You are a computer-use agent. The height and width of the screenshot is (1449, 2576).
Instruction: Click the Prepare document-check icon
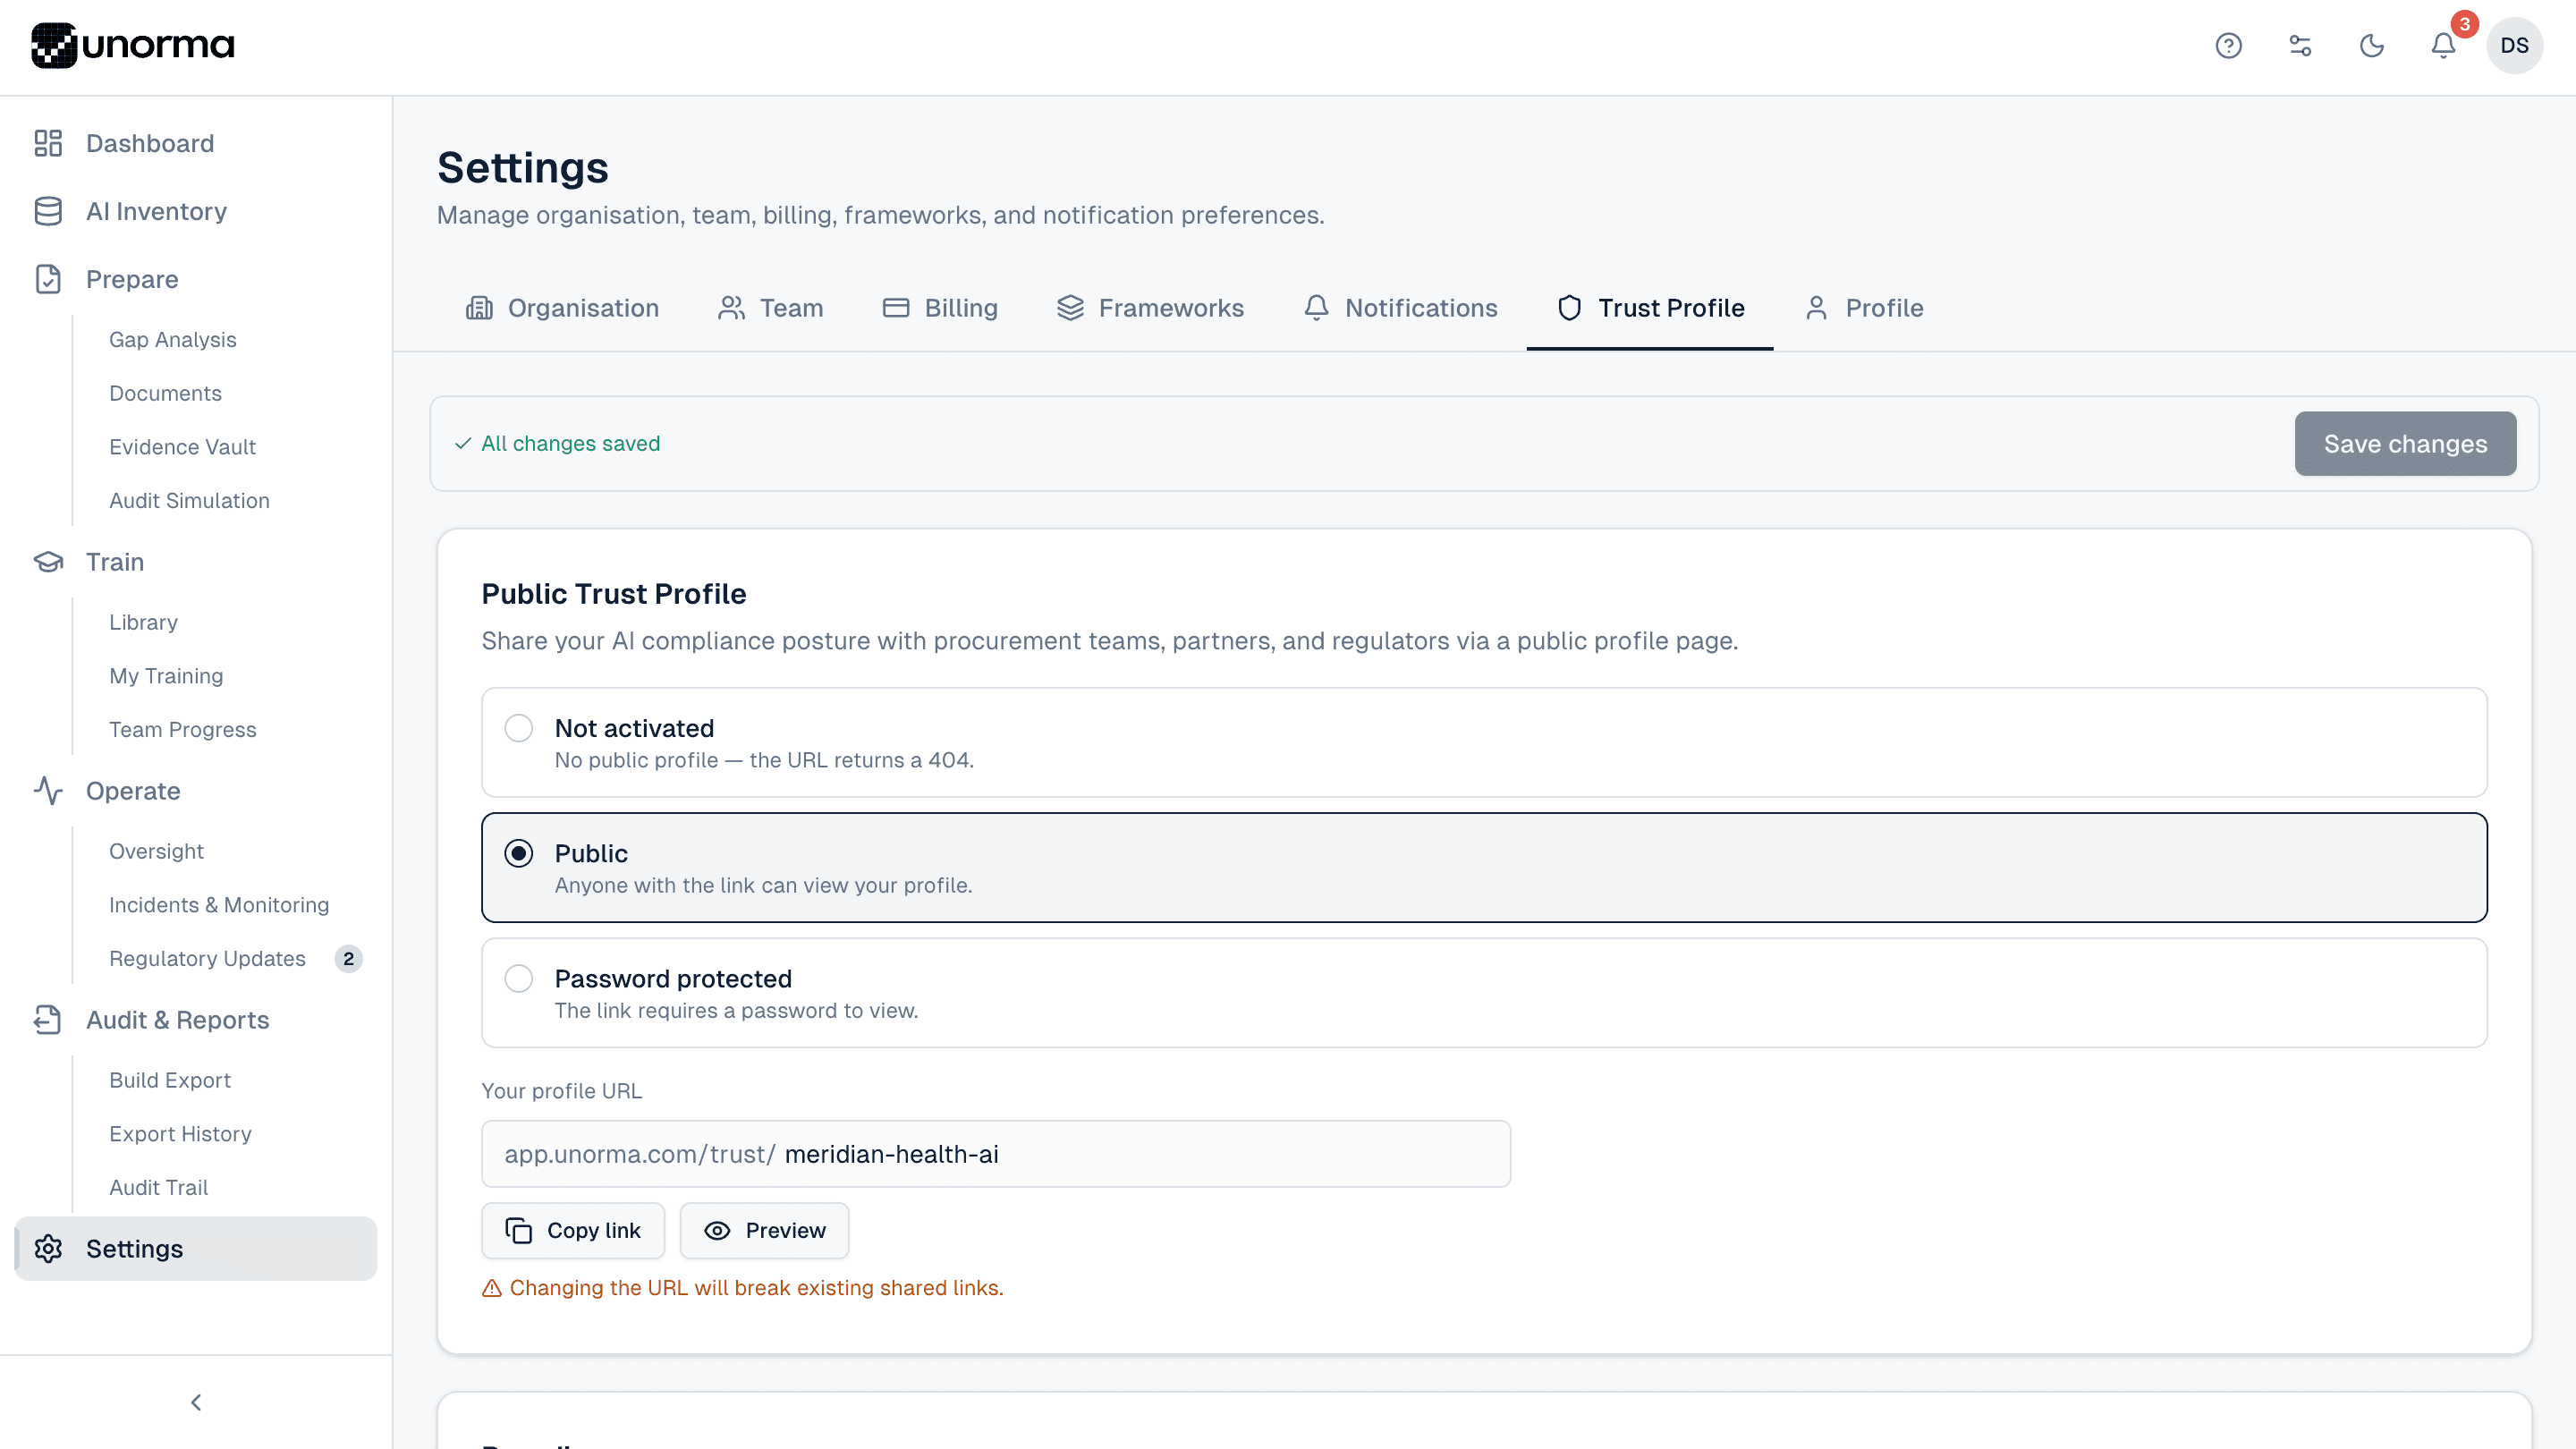(48, 279)
